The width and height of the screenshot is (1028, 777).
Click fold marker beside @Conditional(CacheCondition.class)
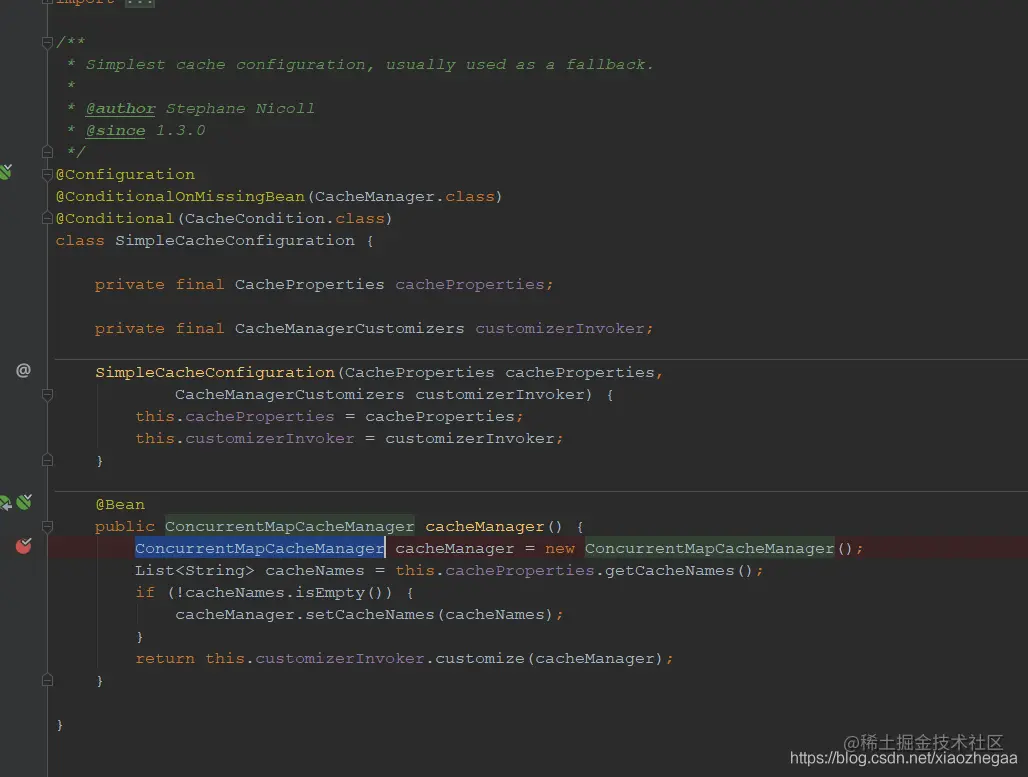point(47,218)
